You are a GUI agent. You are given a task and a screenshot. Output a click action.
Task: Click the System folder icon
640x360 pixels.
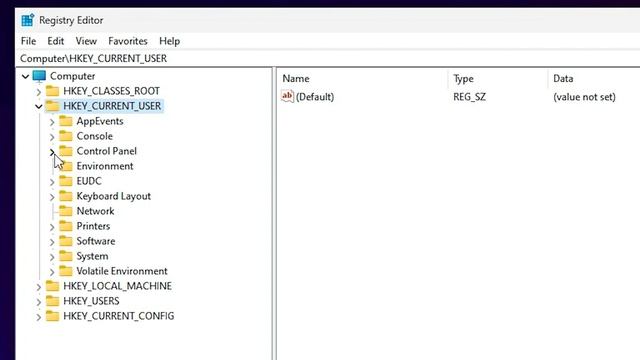(x=66, y=256)
